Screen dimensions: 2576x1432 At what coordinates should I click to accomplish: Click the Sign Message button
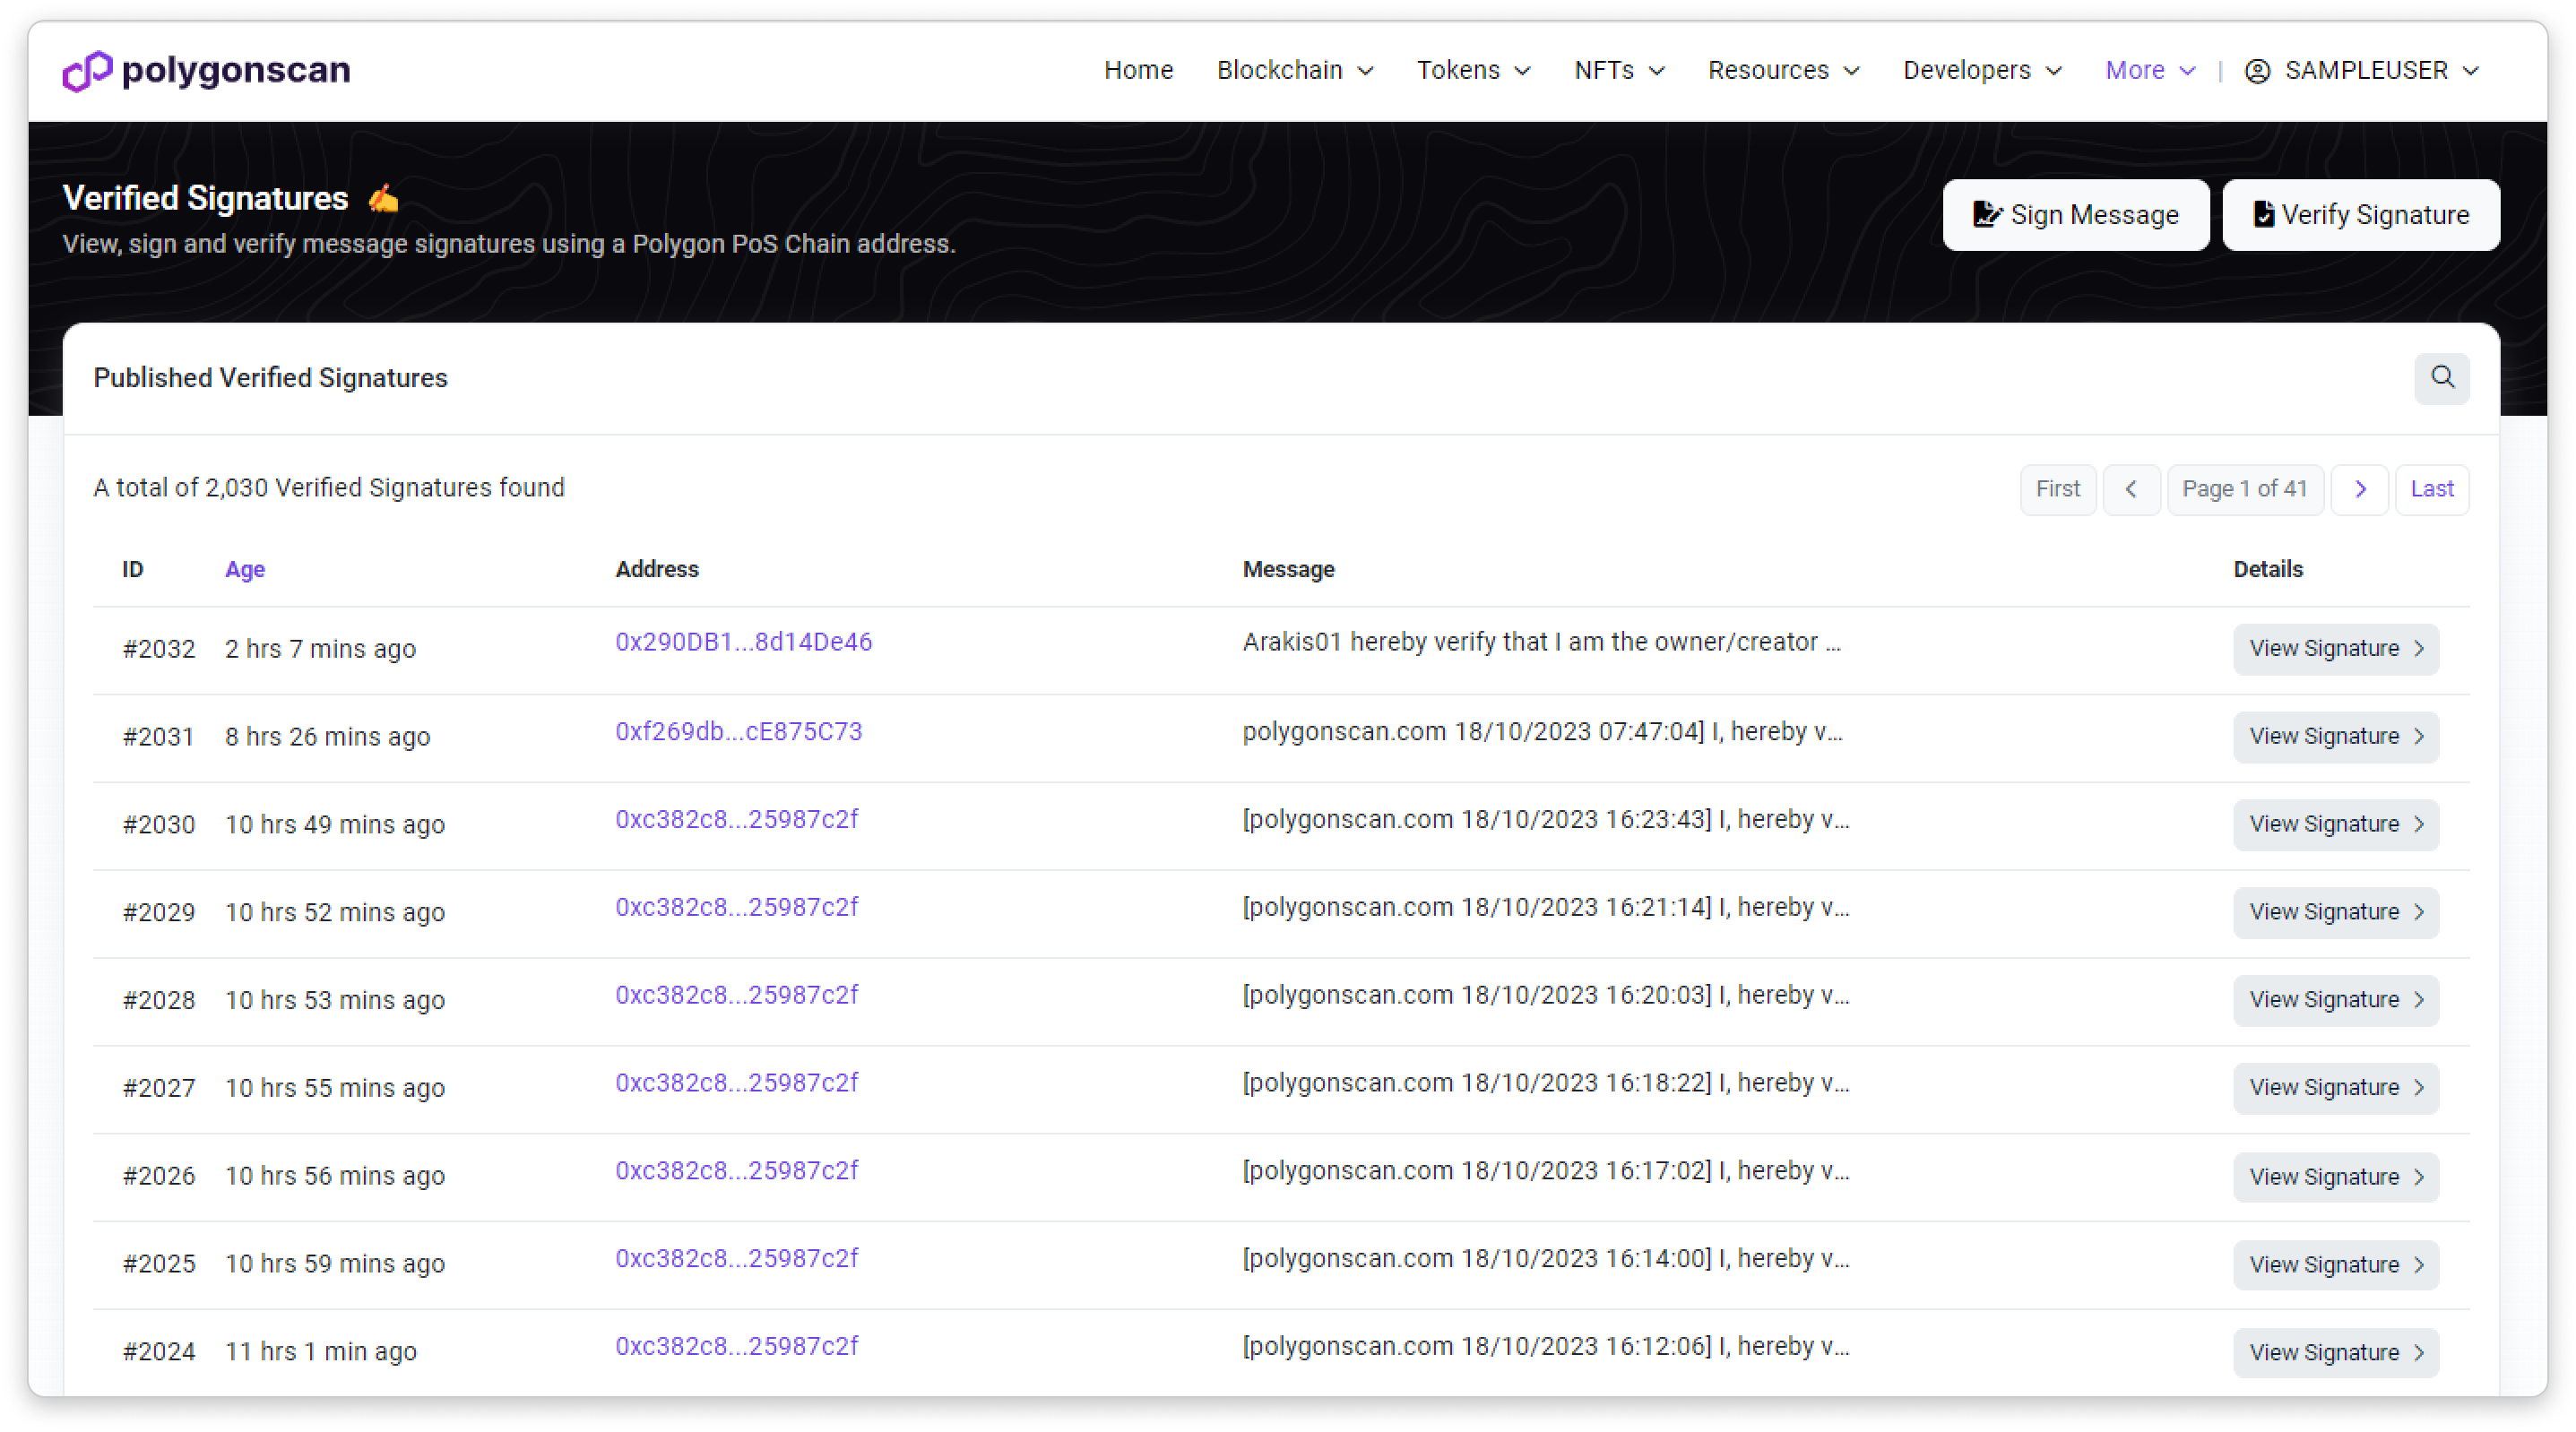coord(2076,215)
